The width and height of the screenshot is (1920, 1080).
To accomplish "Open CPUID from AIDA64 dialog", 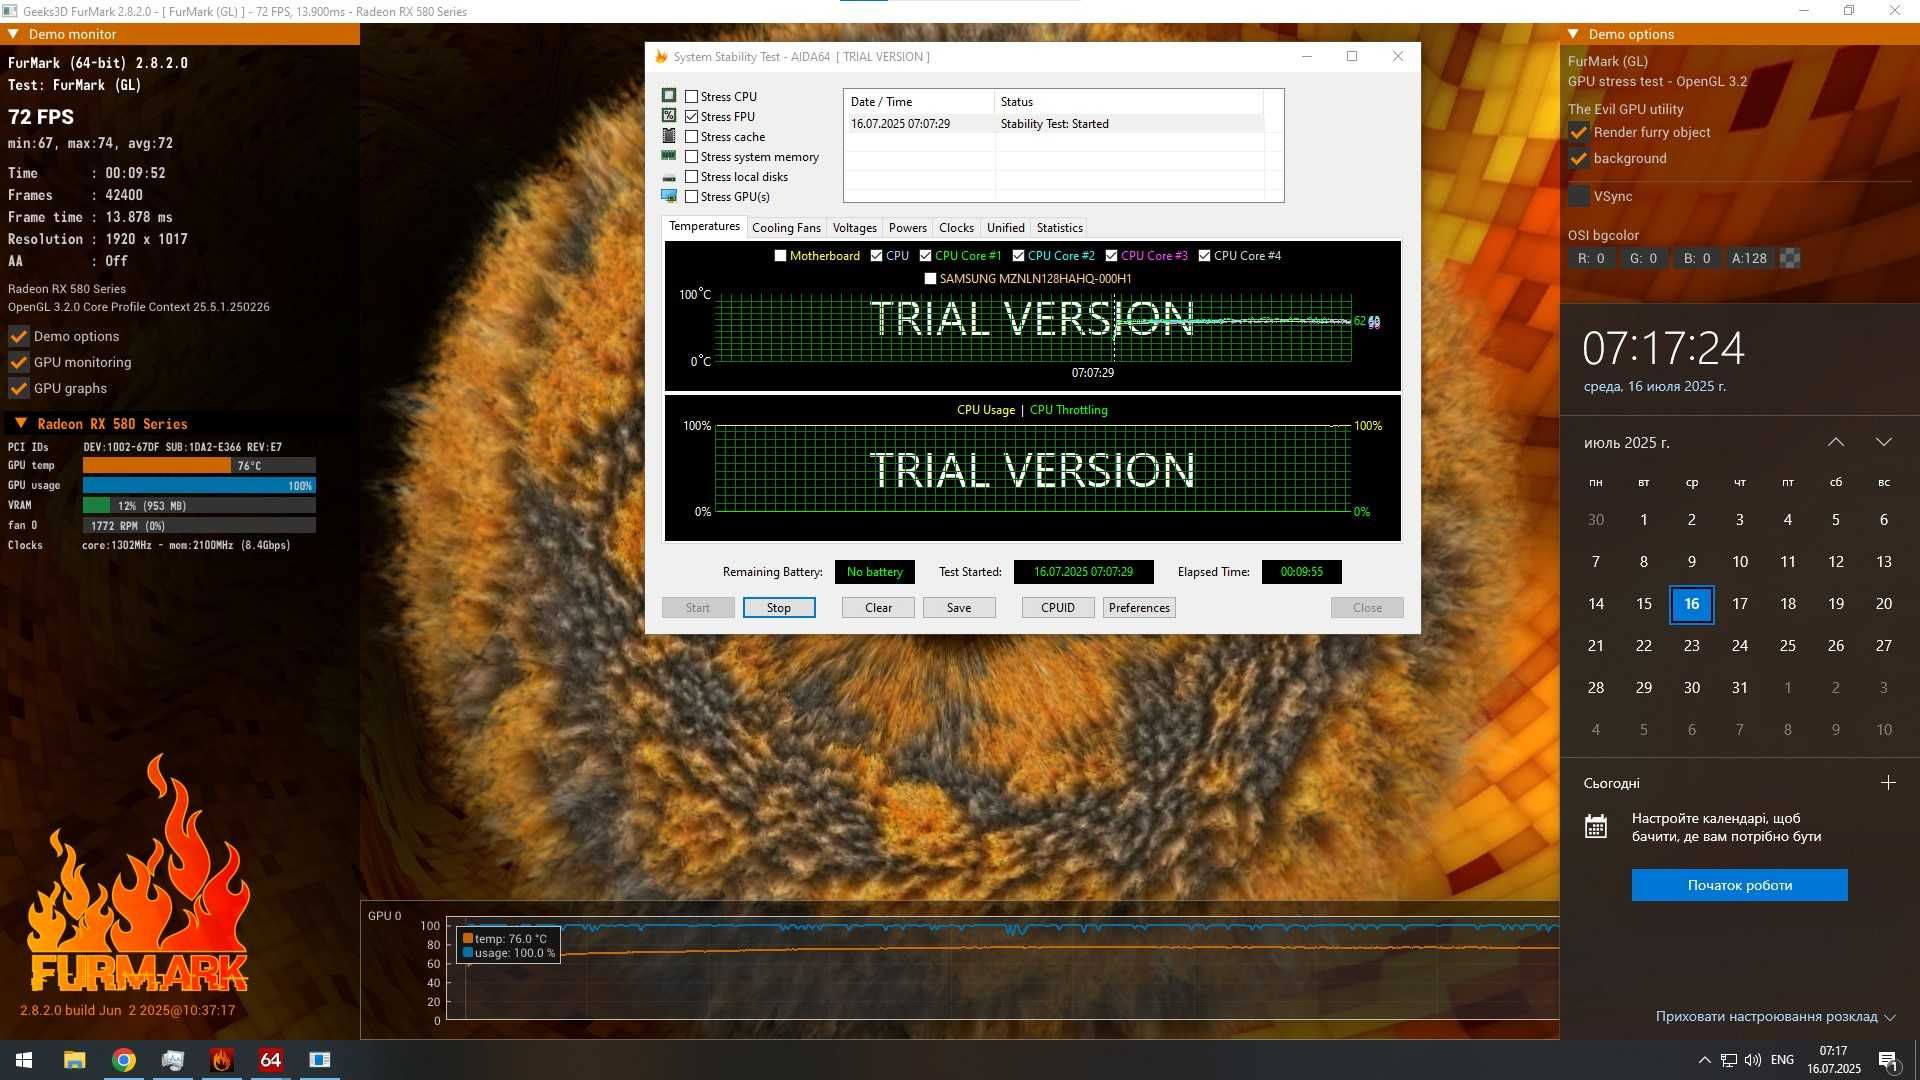I will click(x=1058, y=608).
